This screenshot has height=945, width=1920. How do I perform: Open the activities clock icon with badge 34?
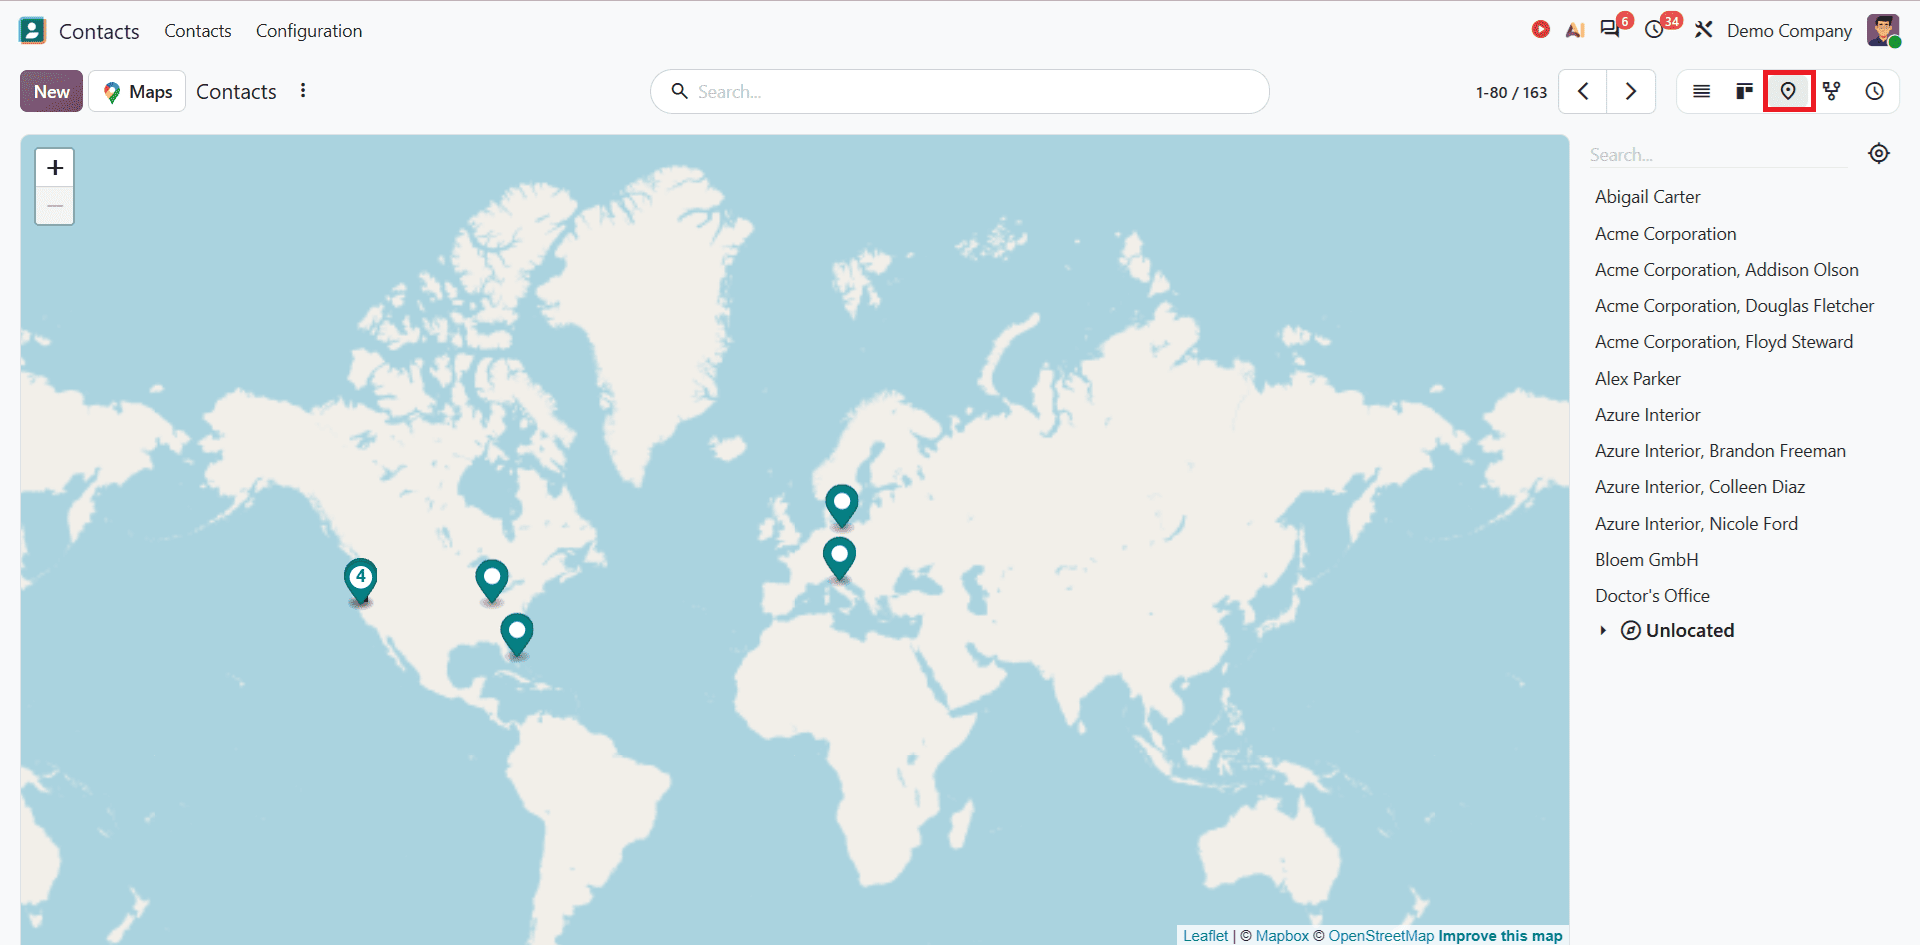coord(1655,30)
